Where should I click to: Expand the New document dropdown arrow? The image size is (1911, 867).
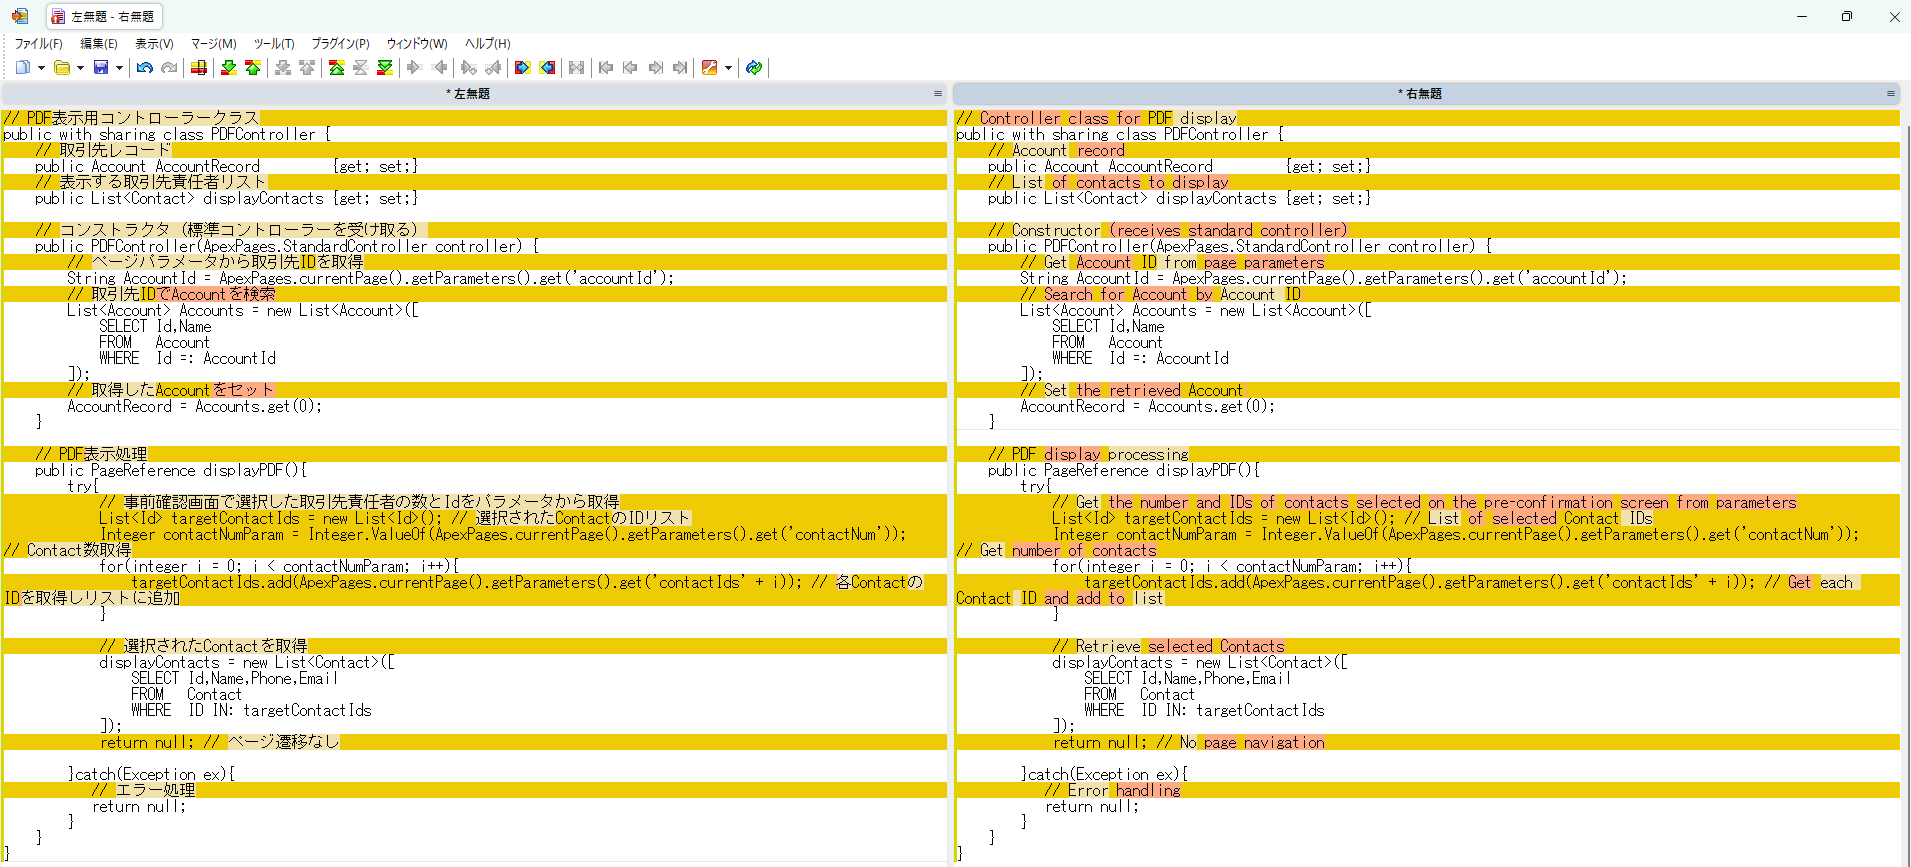point(41,68)
